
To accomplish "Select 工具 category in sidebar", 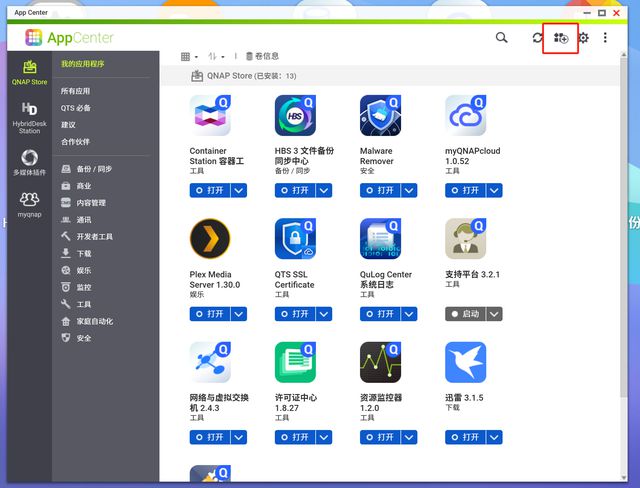I will tap(76, 304).
